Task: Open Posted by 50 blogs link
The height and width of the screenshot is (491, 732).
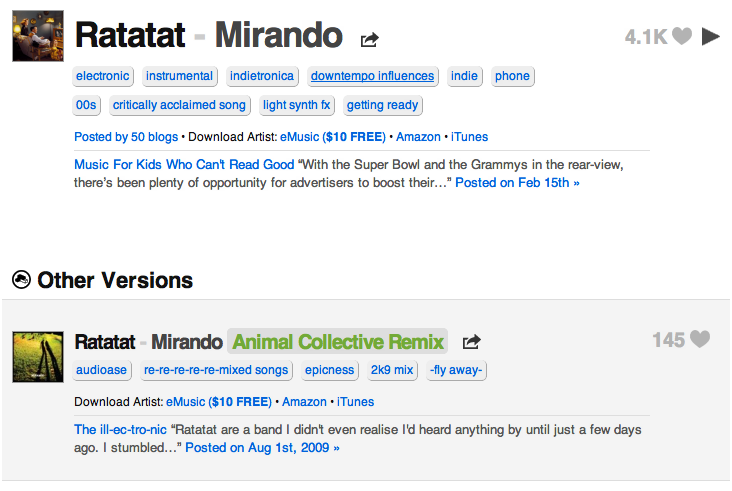Action: pyautogui.click(x=126, y=137)
